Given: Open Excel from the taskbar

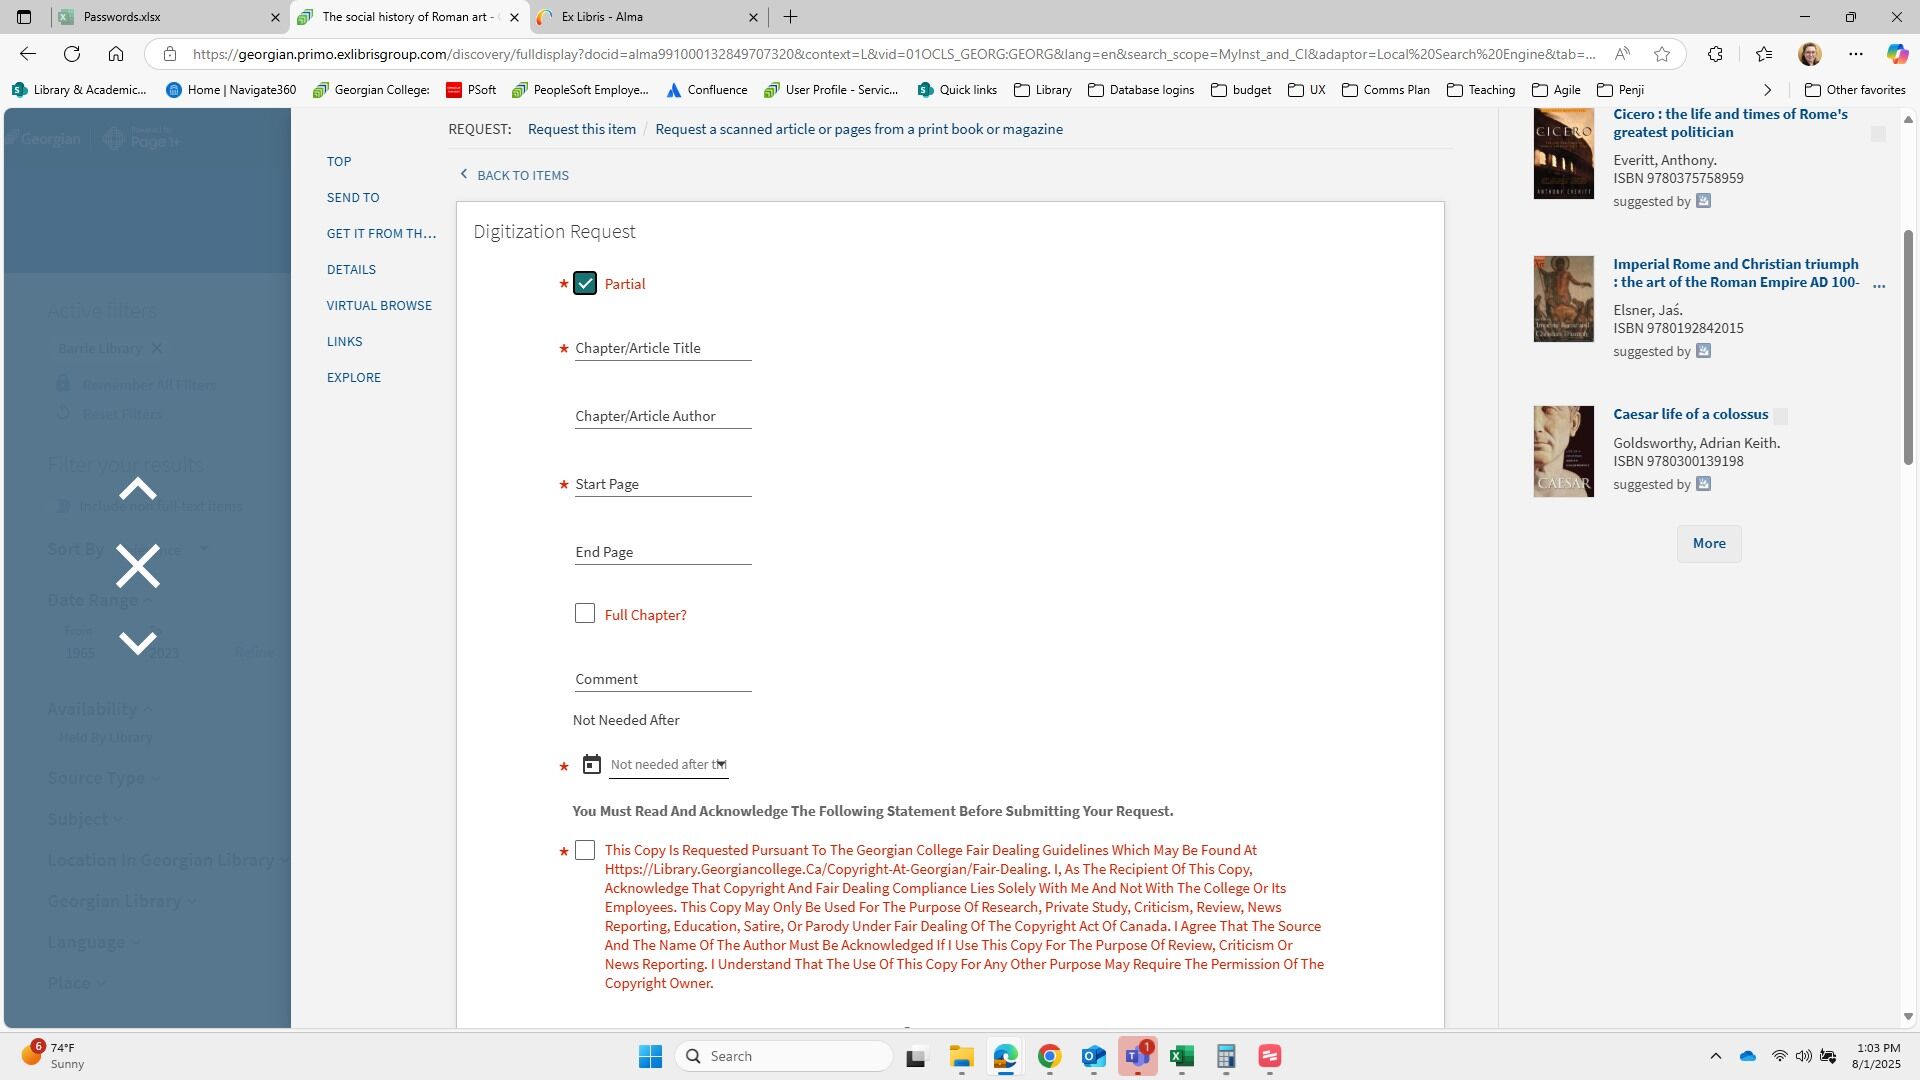Looking at the screenshot, I should tap(1182, 1056).
